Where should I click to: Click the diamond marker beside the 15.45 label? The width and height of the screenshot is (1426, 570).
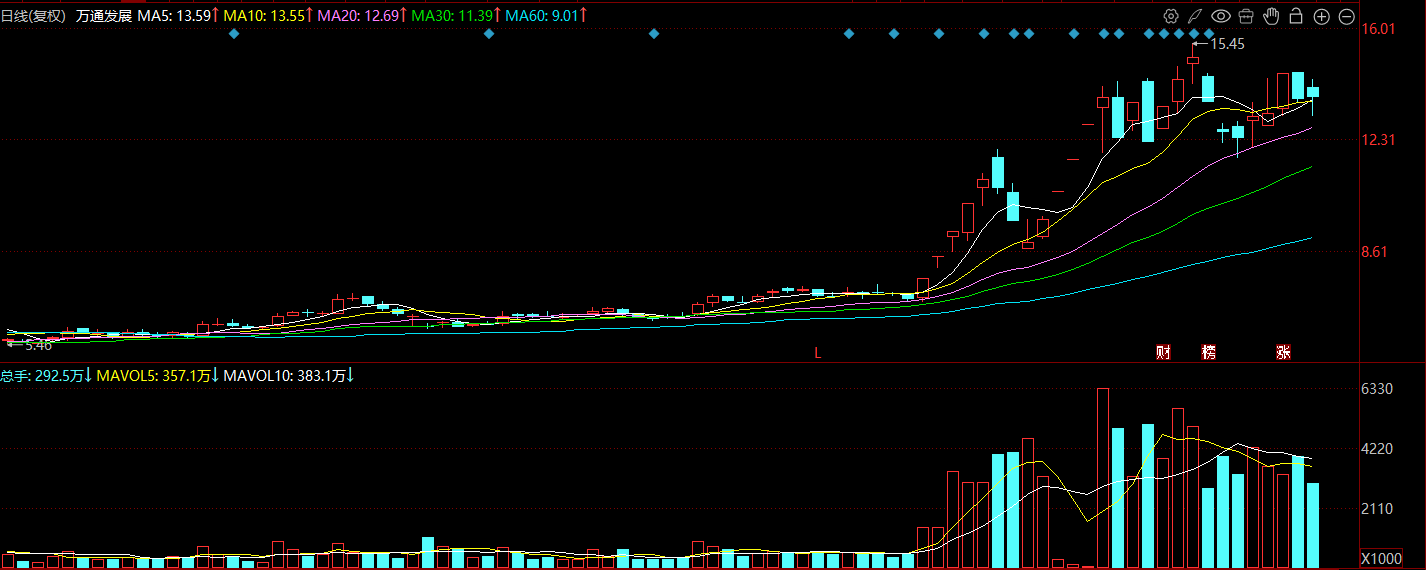pyautogui.click(x=1209, y=34)
